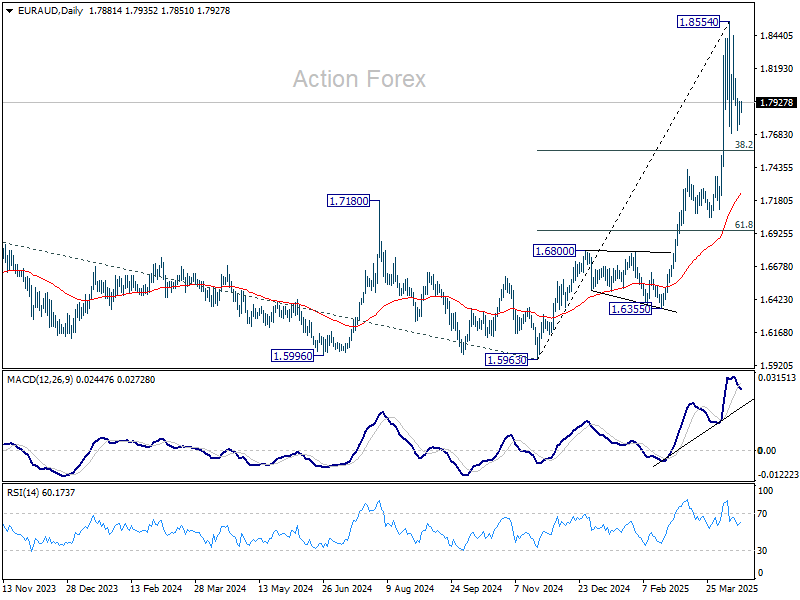Click the 1.71800 high price label
Image resolution: width=800 pixels, height=600 pixels.
[x=348, y=201]
